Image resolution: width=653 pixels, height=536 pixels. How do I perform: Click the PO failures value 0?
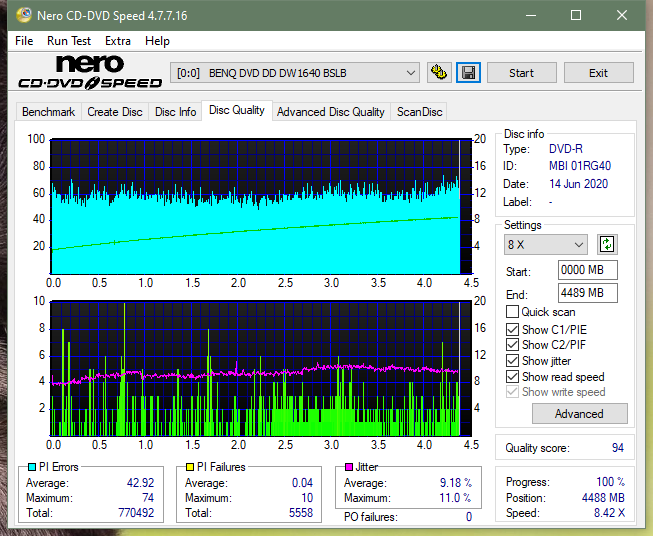click(469, 517)
